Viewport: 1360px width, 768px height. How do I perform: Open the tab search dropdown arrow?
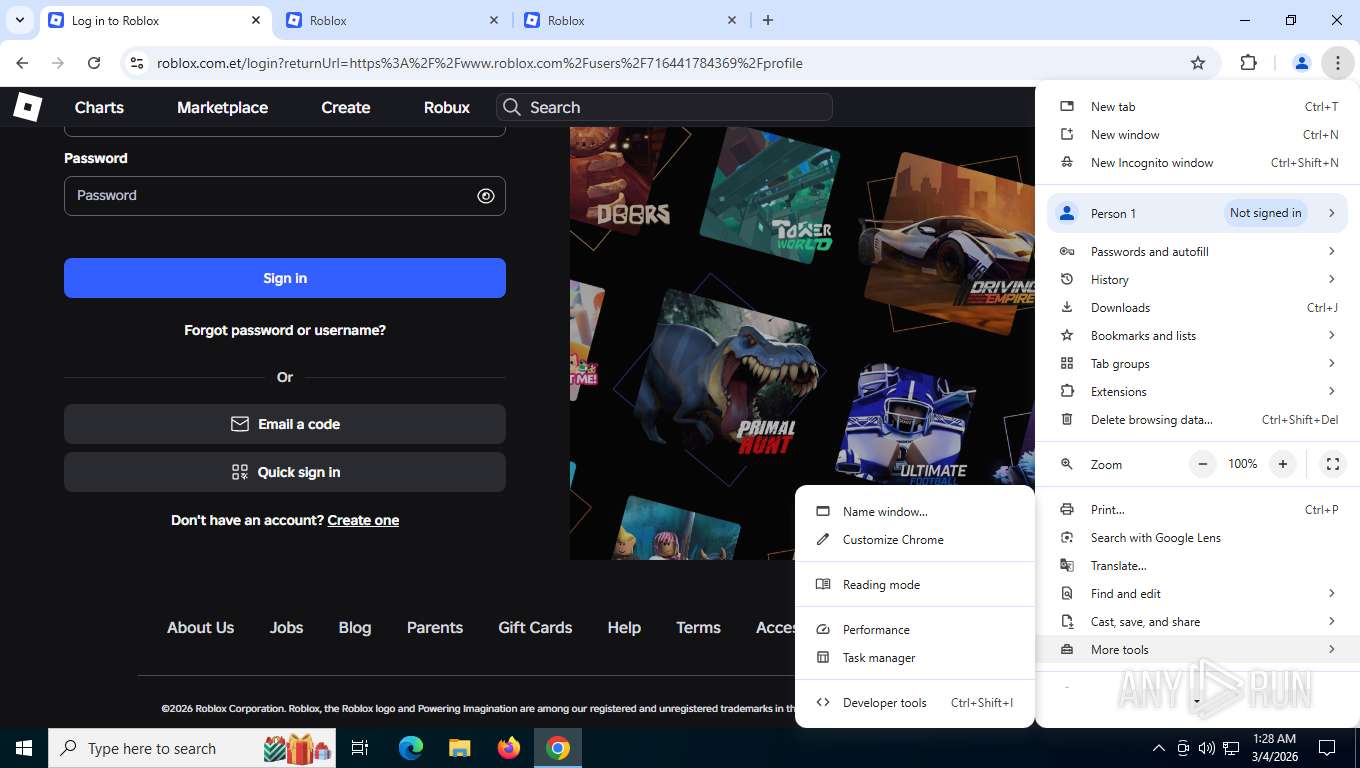[x=19, y=20]
